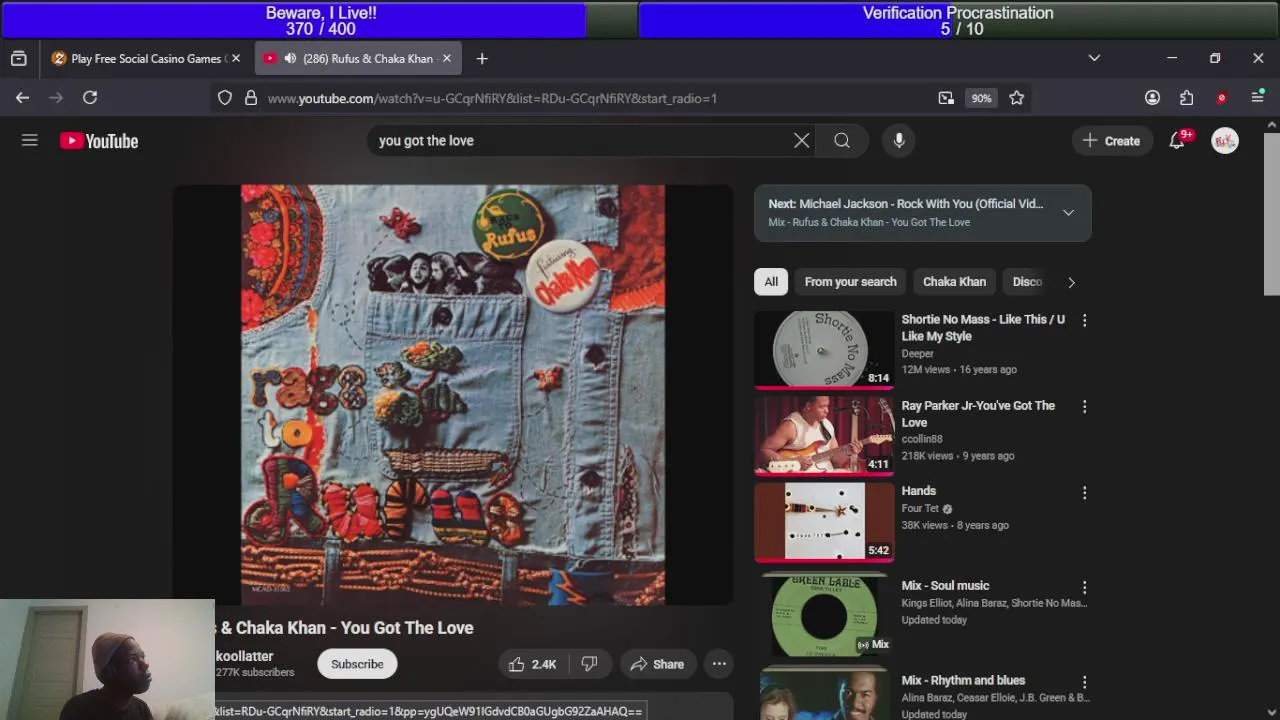The image size is (1280, 720).
Task: Start voice search with the microphone
Action: tap(899, 141)
